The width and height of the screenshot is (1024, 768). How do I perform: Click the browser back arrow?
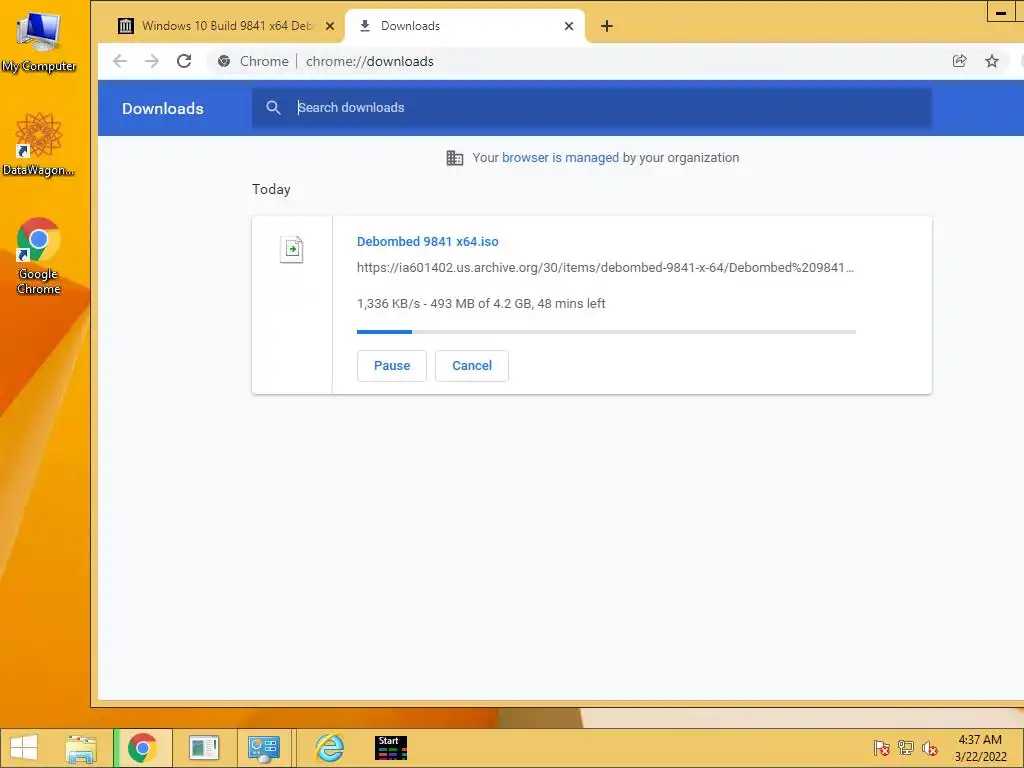point(120,61)
